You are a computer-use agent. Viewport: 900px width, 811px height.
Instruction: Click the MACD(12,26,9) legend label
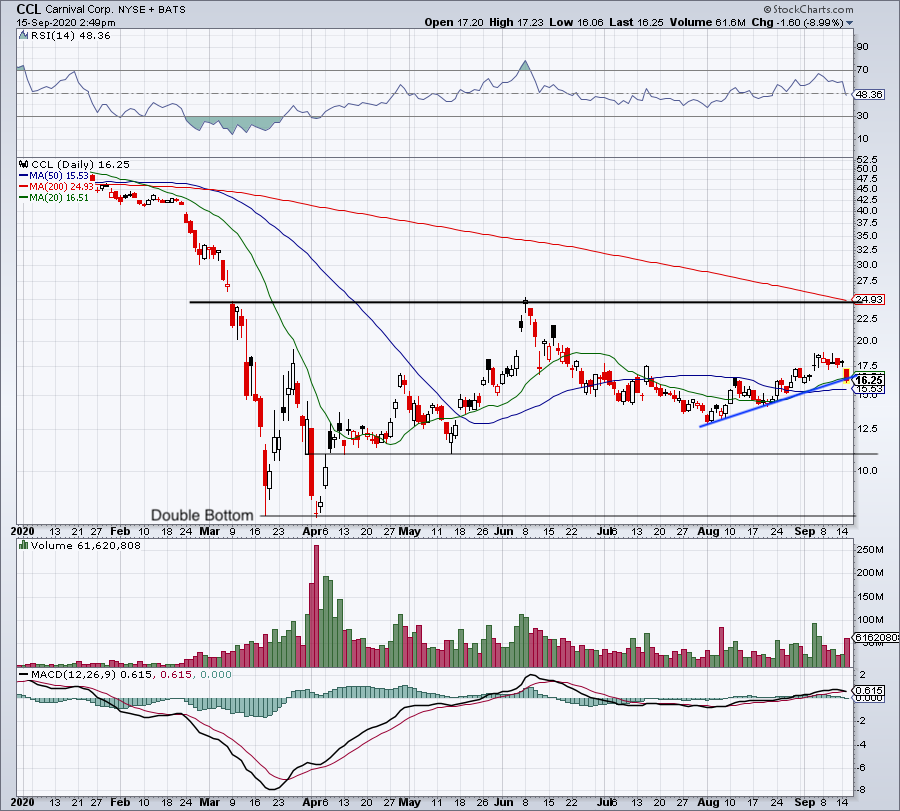(x=73, y=674)
